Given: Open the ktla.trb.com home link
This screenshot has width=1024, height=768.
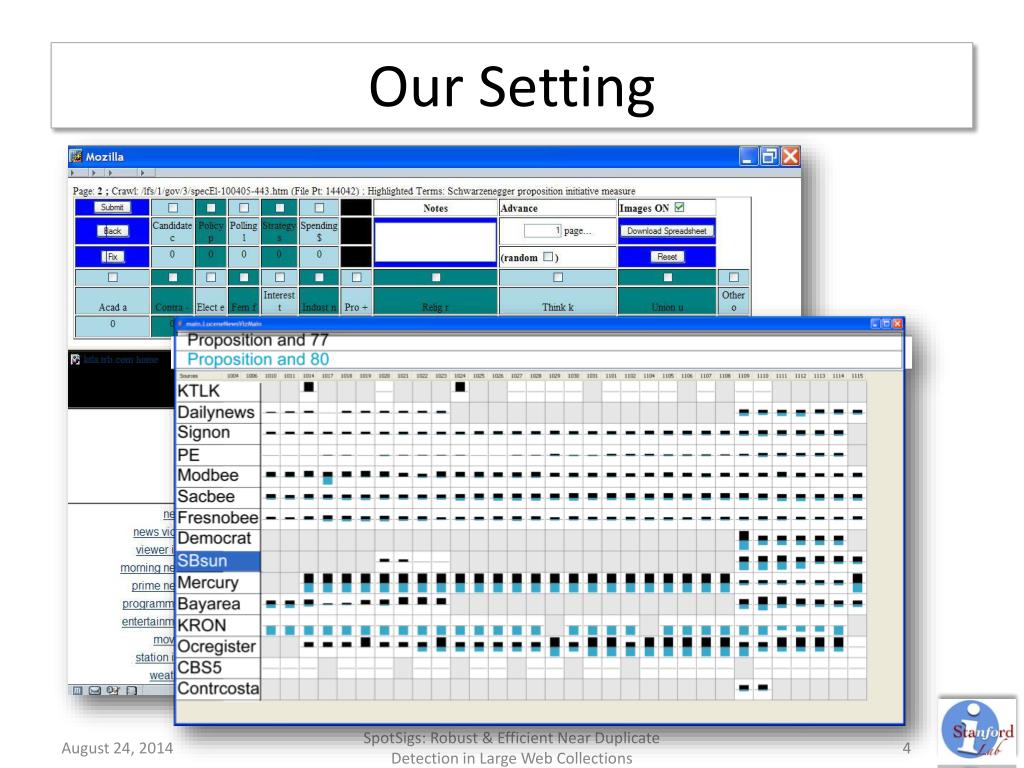Looking at the screenshot, I should point(121,359).
